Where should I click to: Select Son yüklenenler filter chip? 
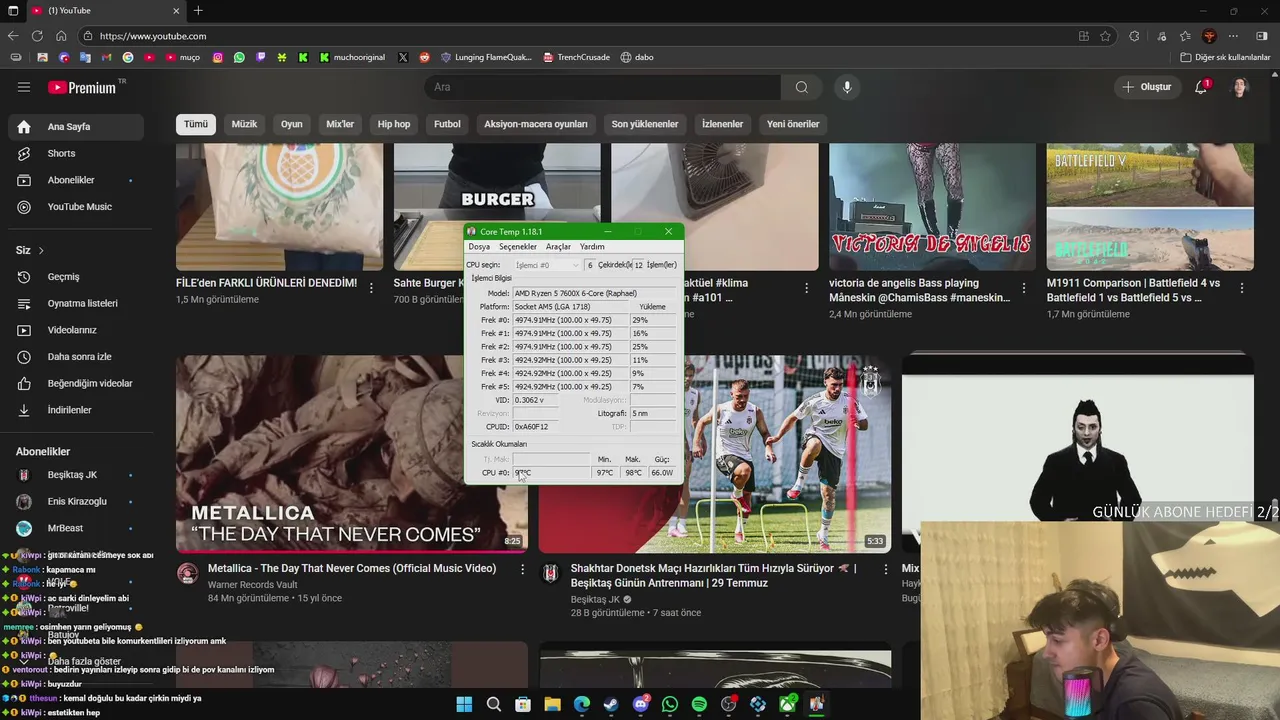click(x=645, y=124)
